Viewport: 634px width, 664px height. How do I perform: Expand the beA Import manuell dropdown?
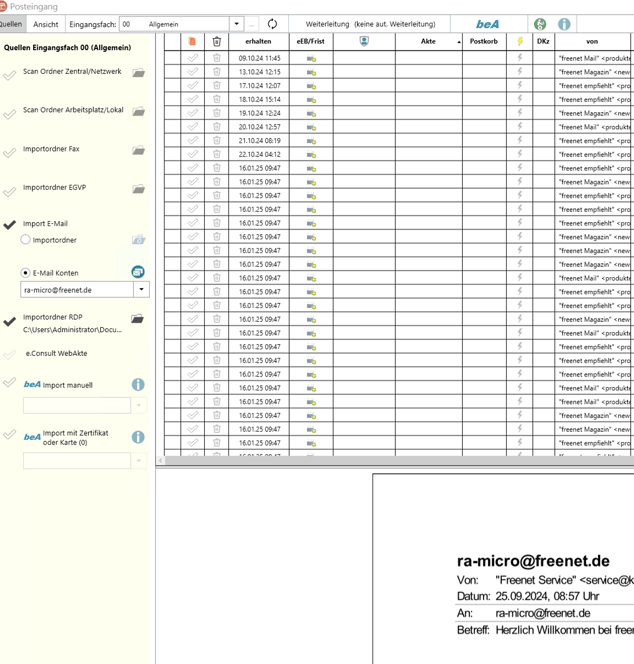click(138, 405)
